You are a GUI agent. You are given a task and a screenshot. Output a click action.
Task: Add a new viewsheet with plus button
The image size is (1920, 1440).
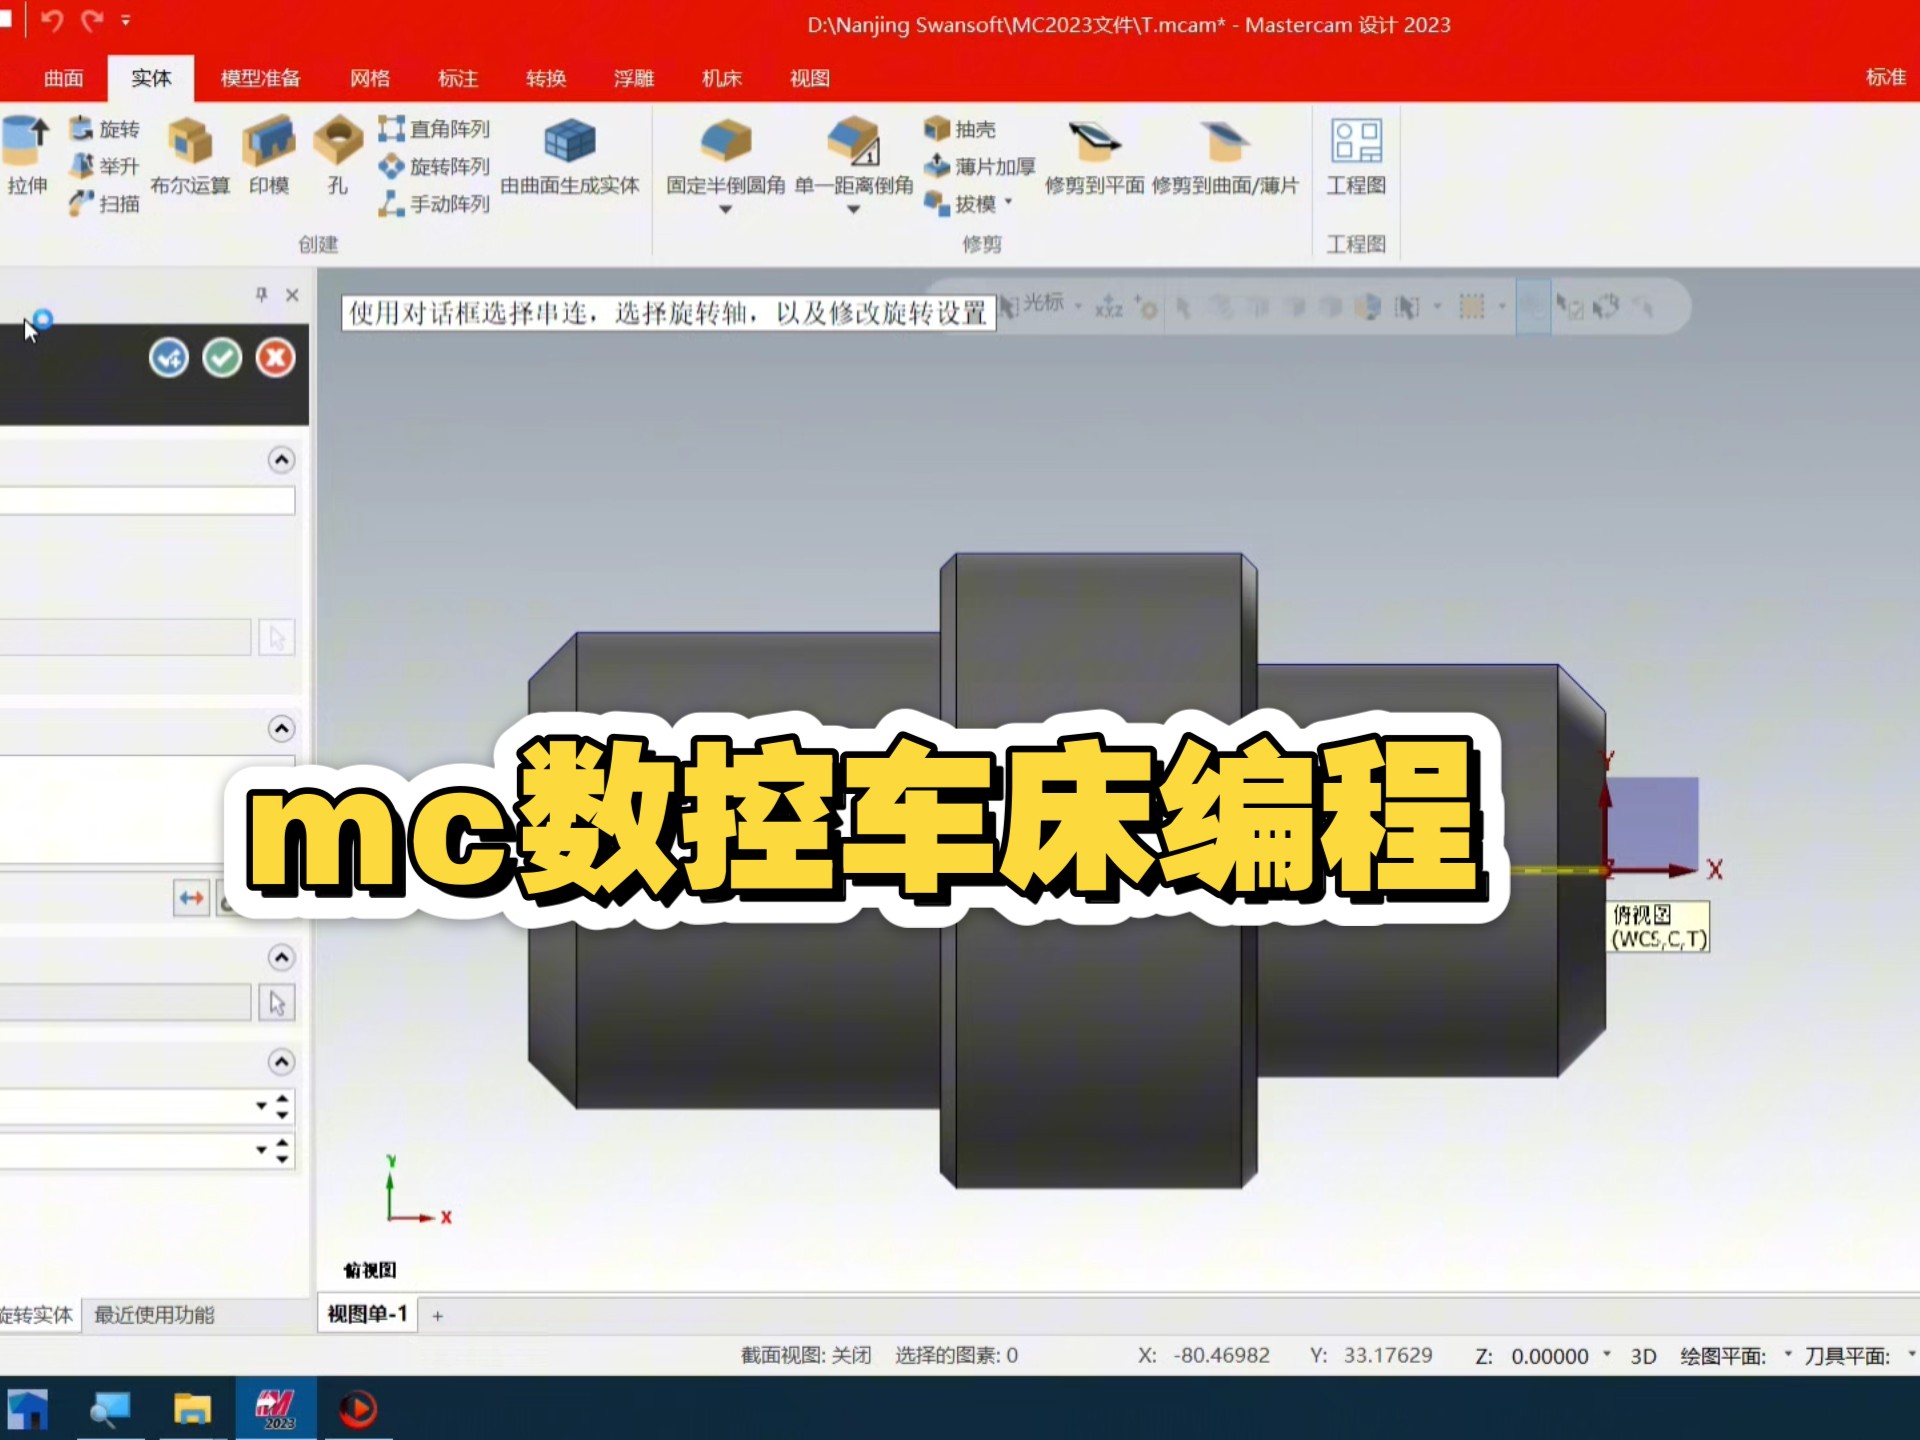click(437, 1315)
